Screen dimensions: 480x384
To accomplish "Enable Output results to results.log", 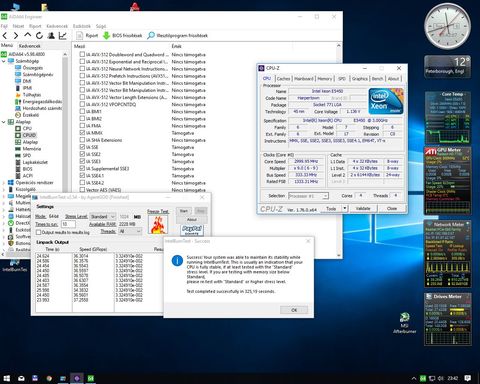I will pyautogui.click(x=38, y=232).
